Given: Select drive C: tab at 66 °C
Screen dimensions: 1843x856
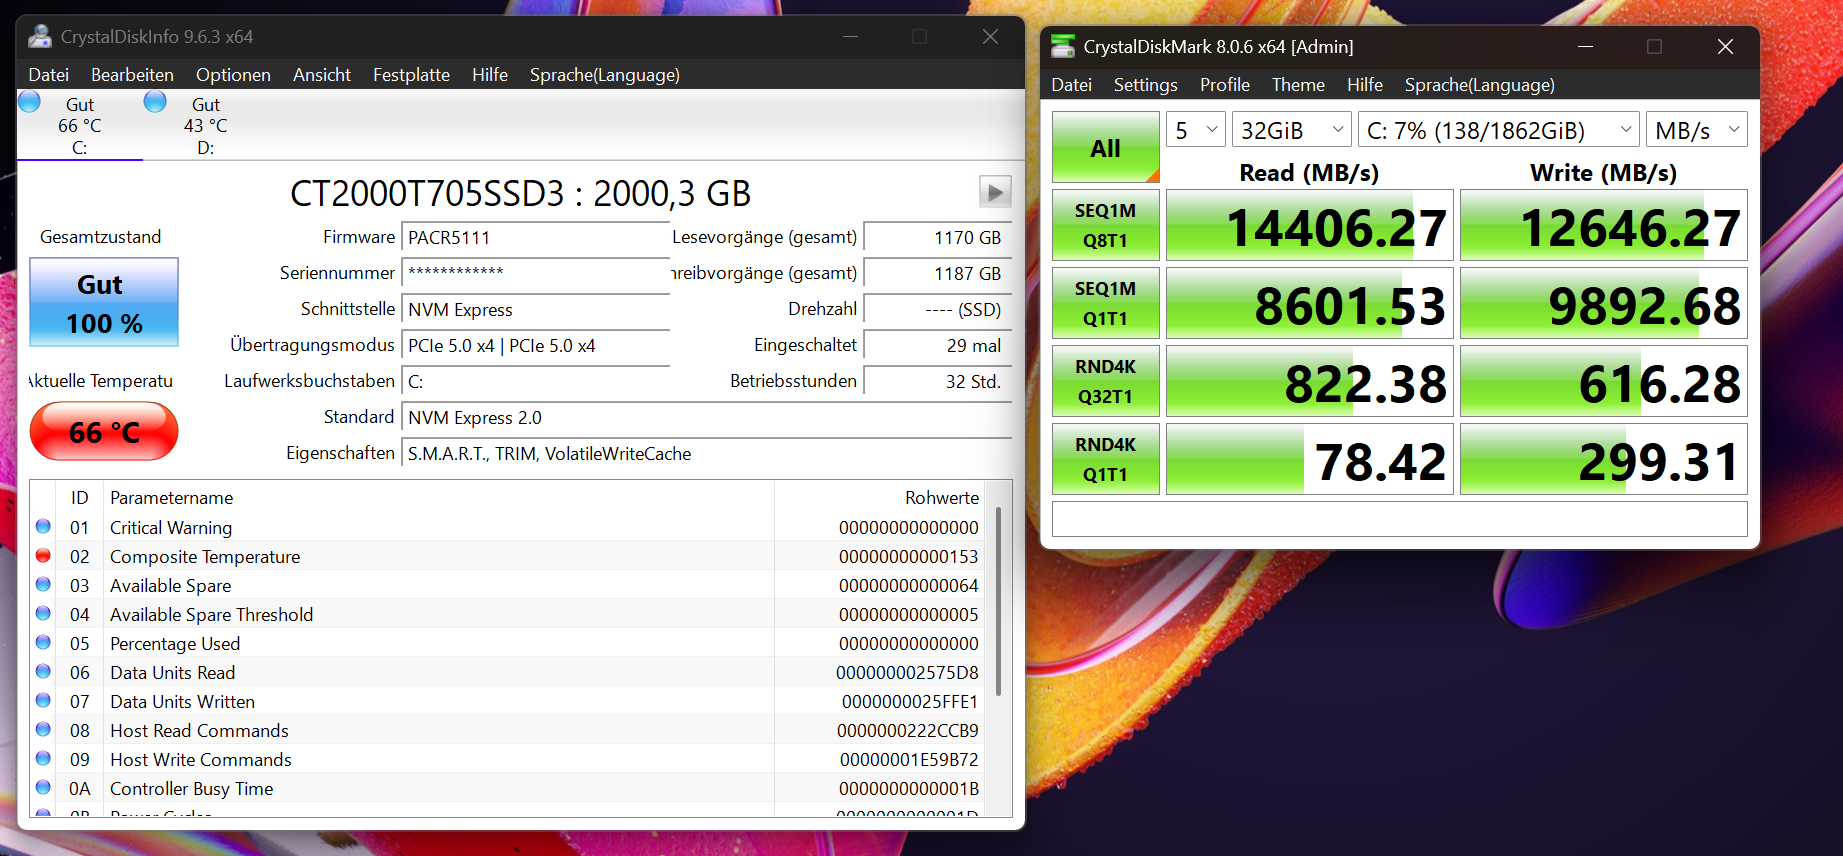Looking at the screenshot, I should tap(80, 126).
